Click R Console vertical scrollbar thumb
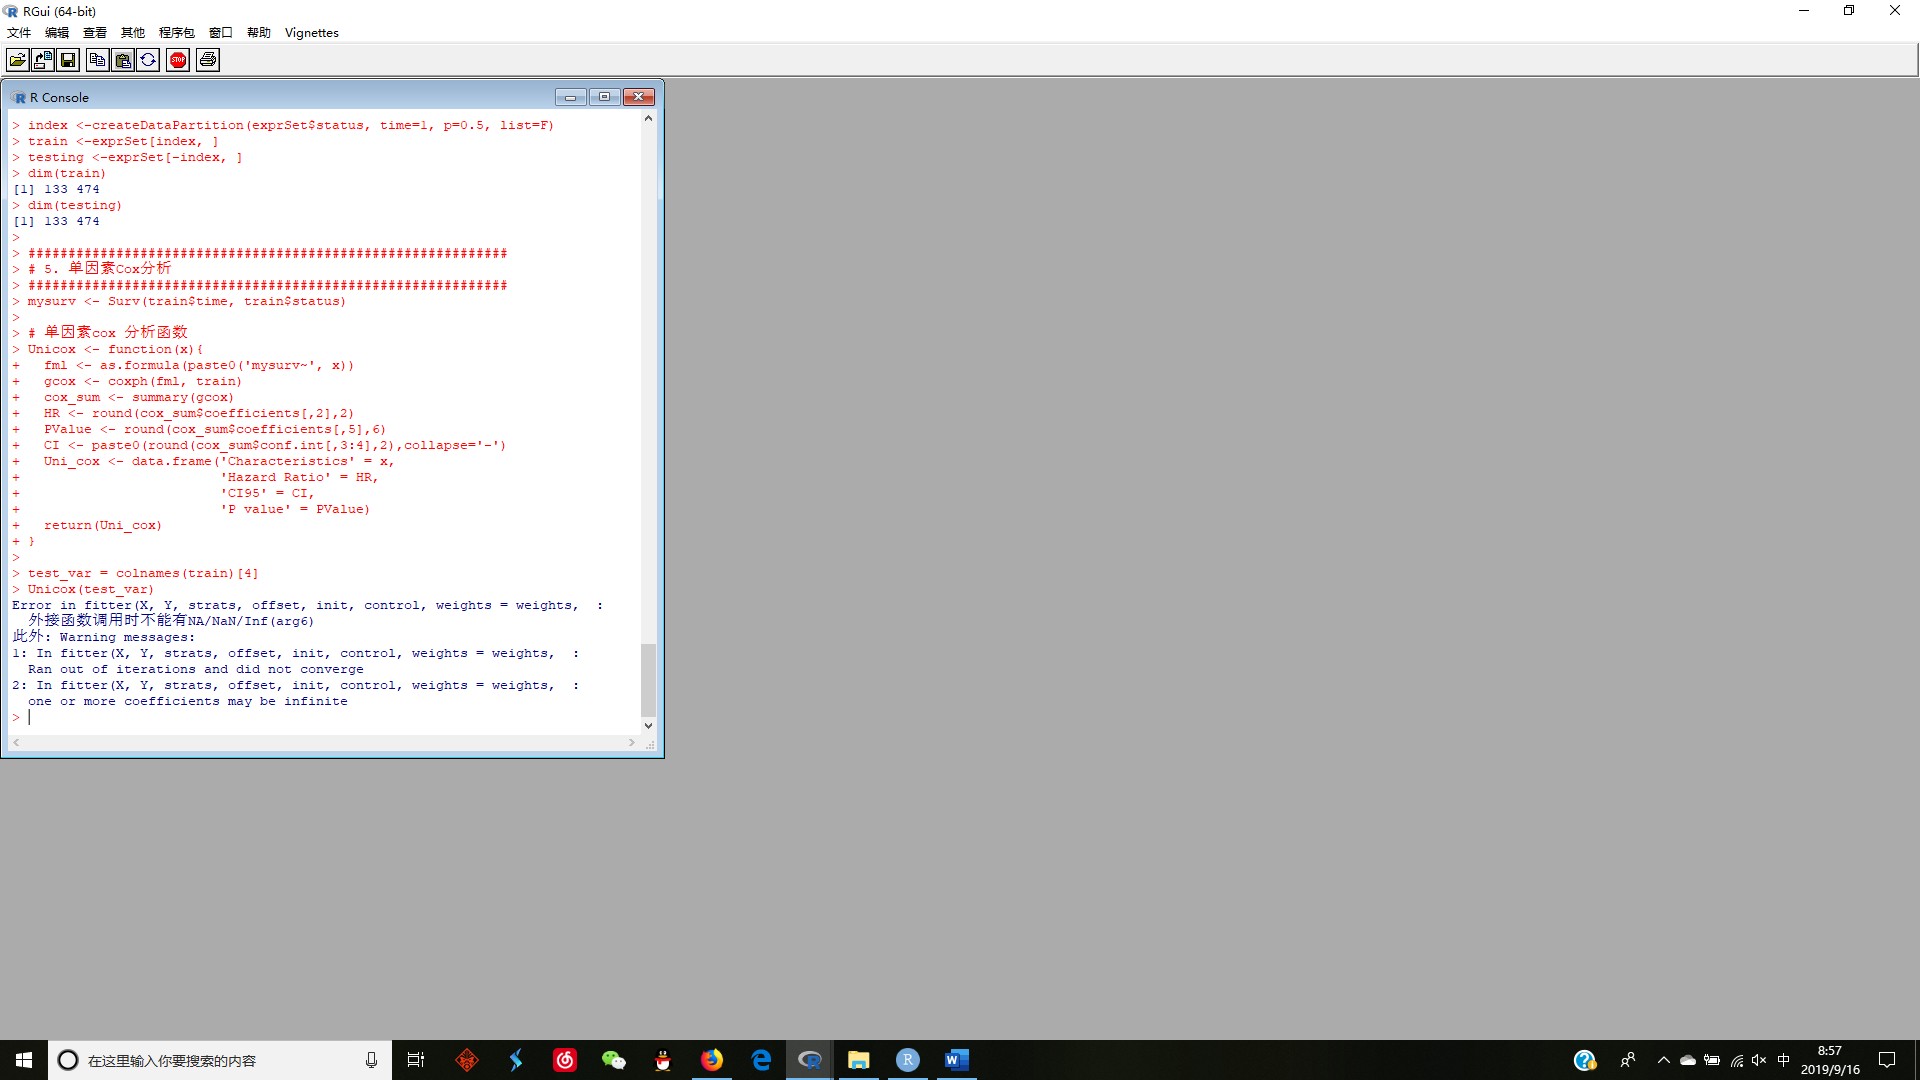 click(648, 680)
